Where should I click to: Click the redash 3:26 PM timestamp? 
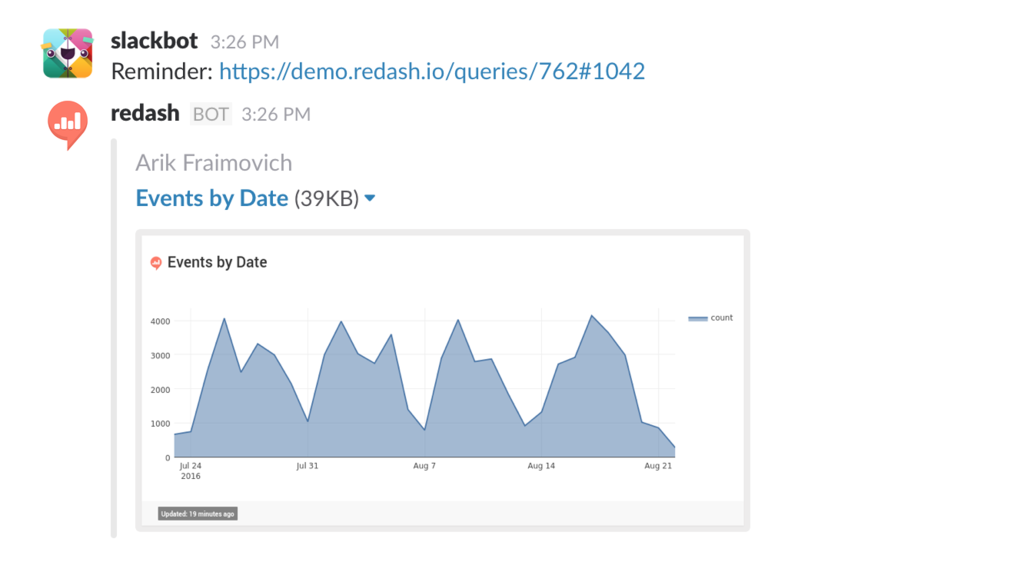tap(276, 114)
